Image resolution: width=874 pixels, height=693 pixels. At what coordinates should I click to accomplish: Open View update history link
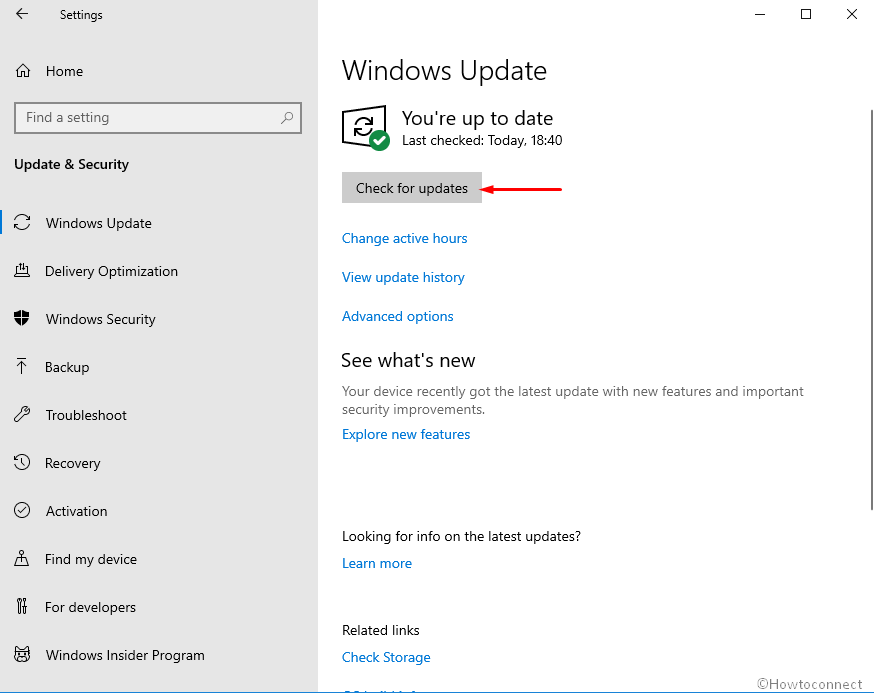pyautogui.click(x=403, y=277)
